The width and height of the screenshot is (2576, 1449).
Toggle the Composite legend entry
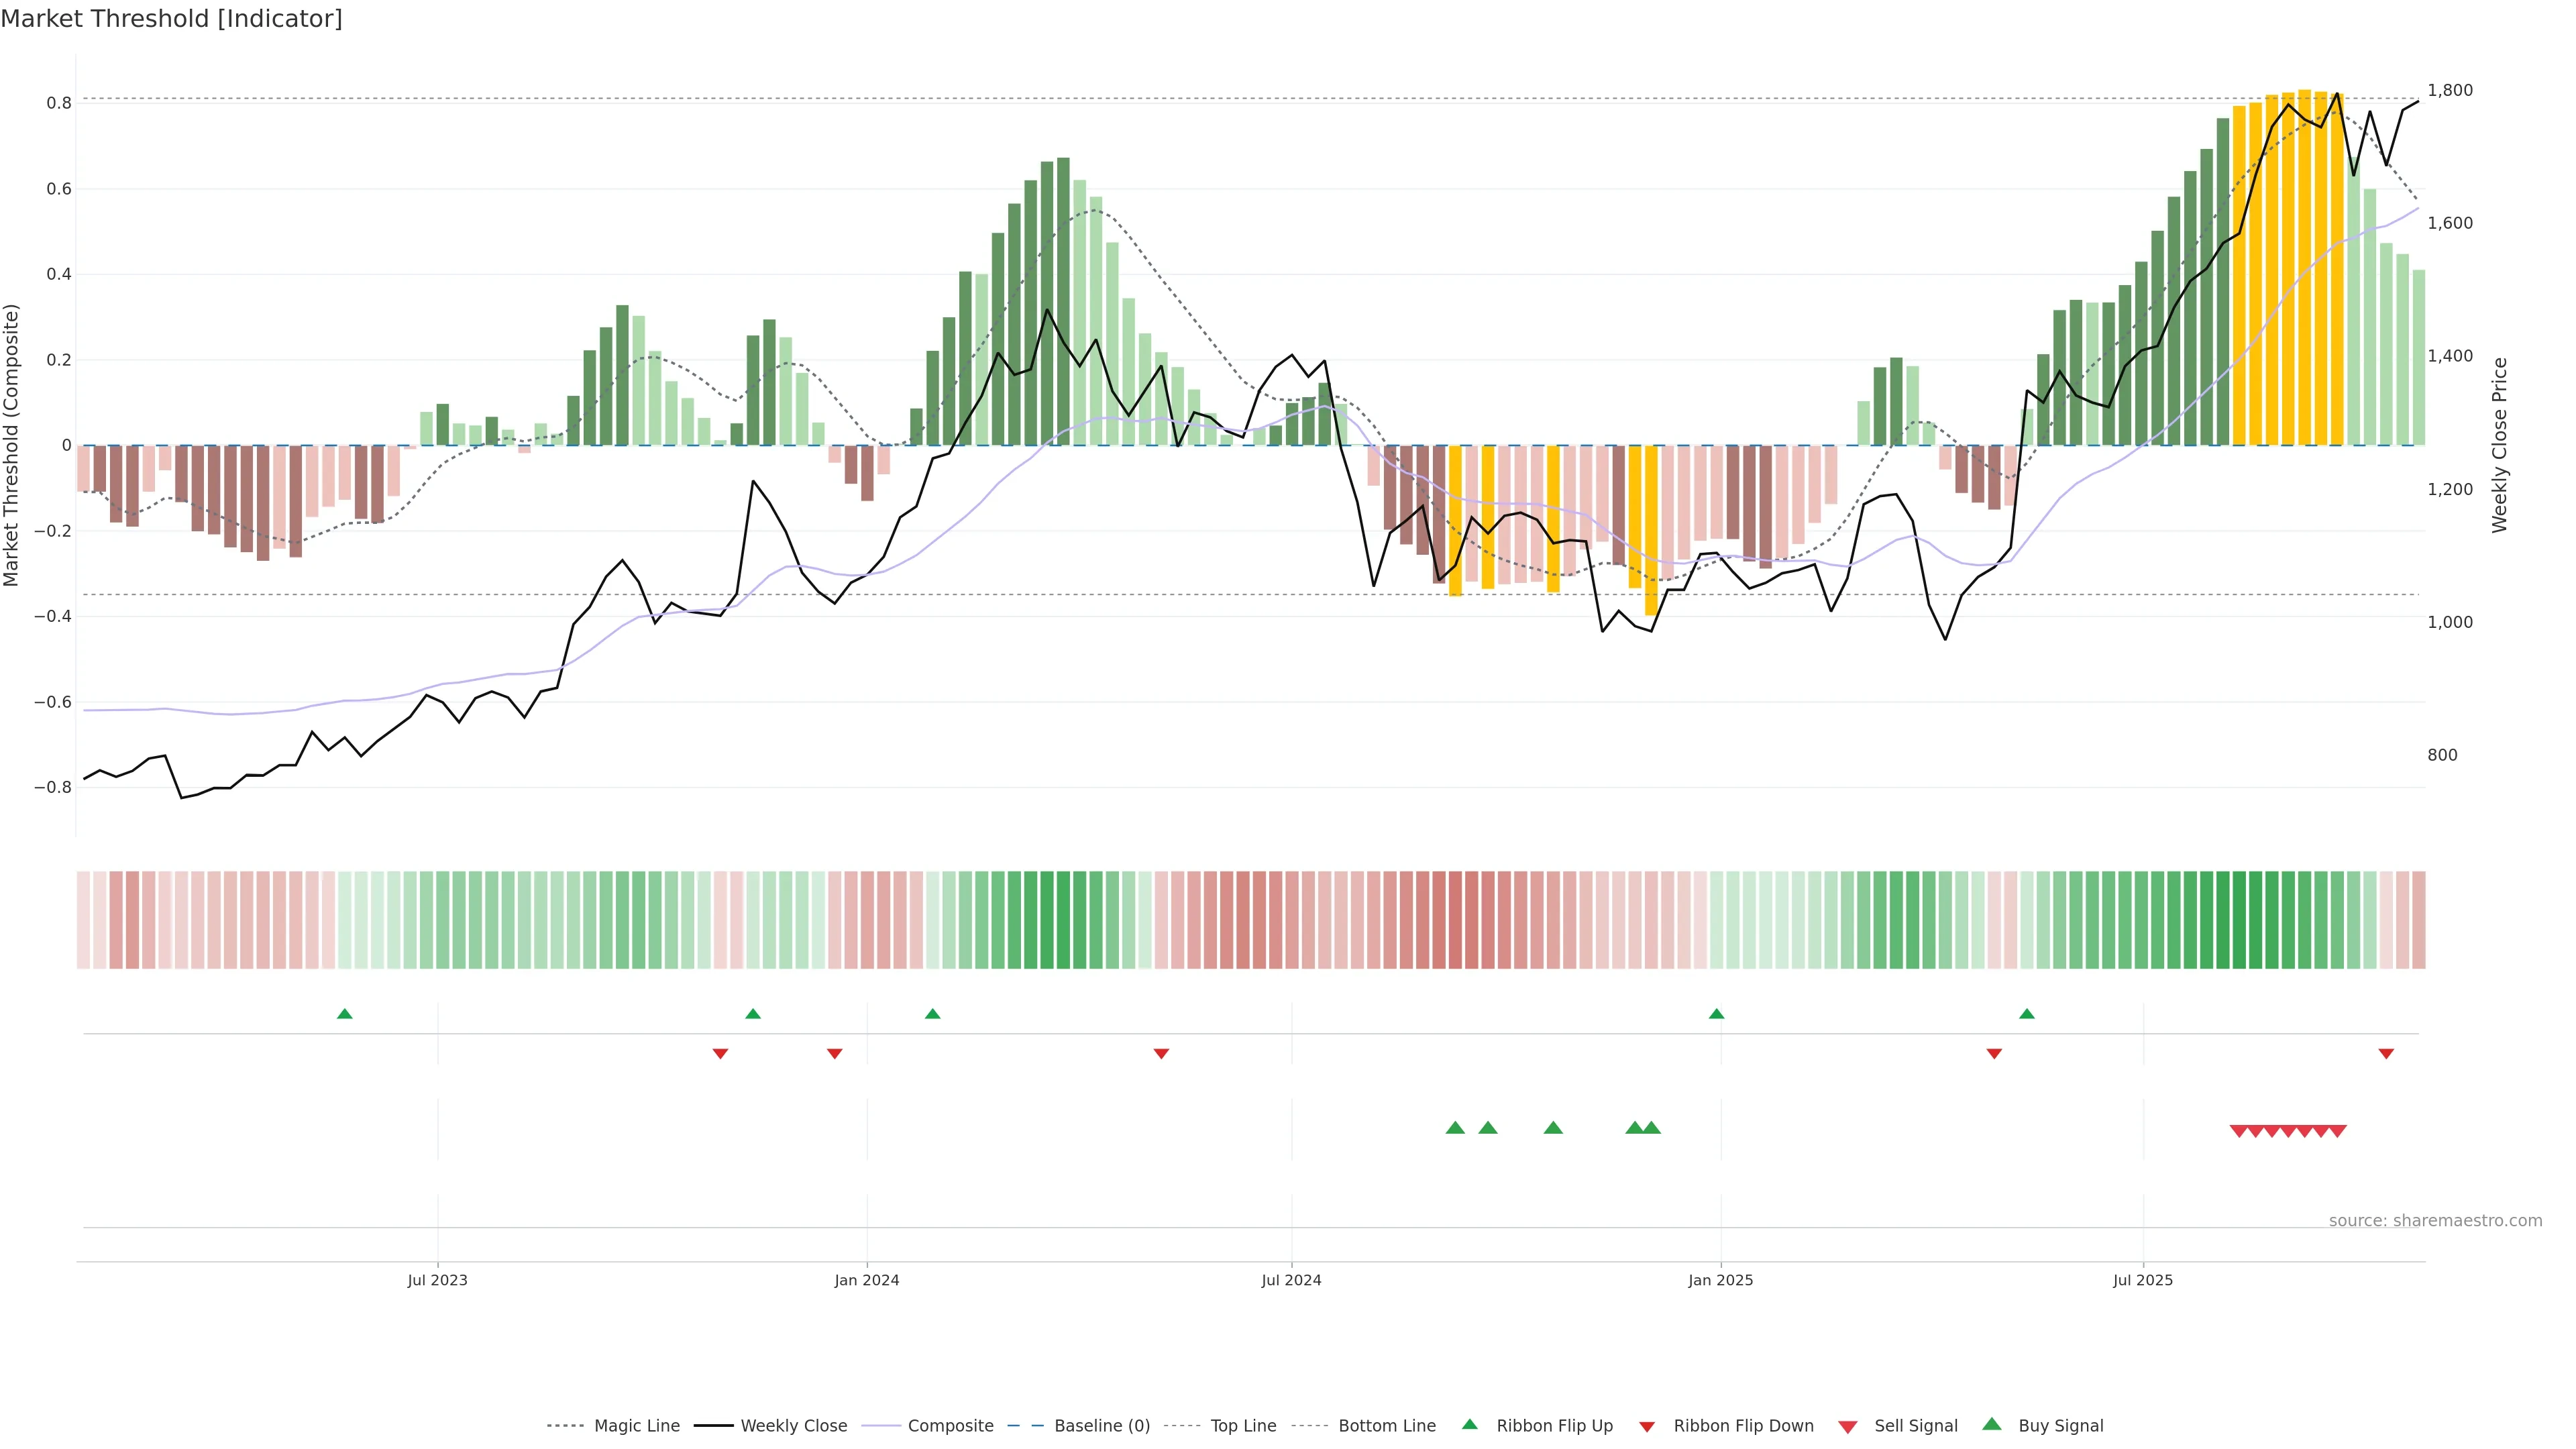(x=950, y=1426)
